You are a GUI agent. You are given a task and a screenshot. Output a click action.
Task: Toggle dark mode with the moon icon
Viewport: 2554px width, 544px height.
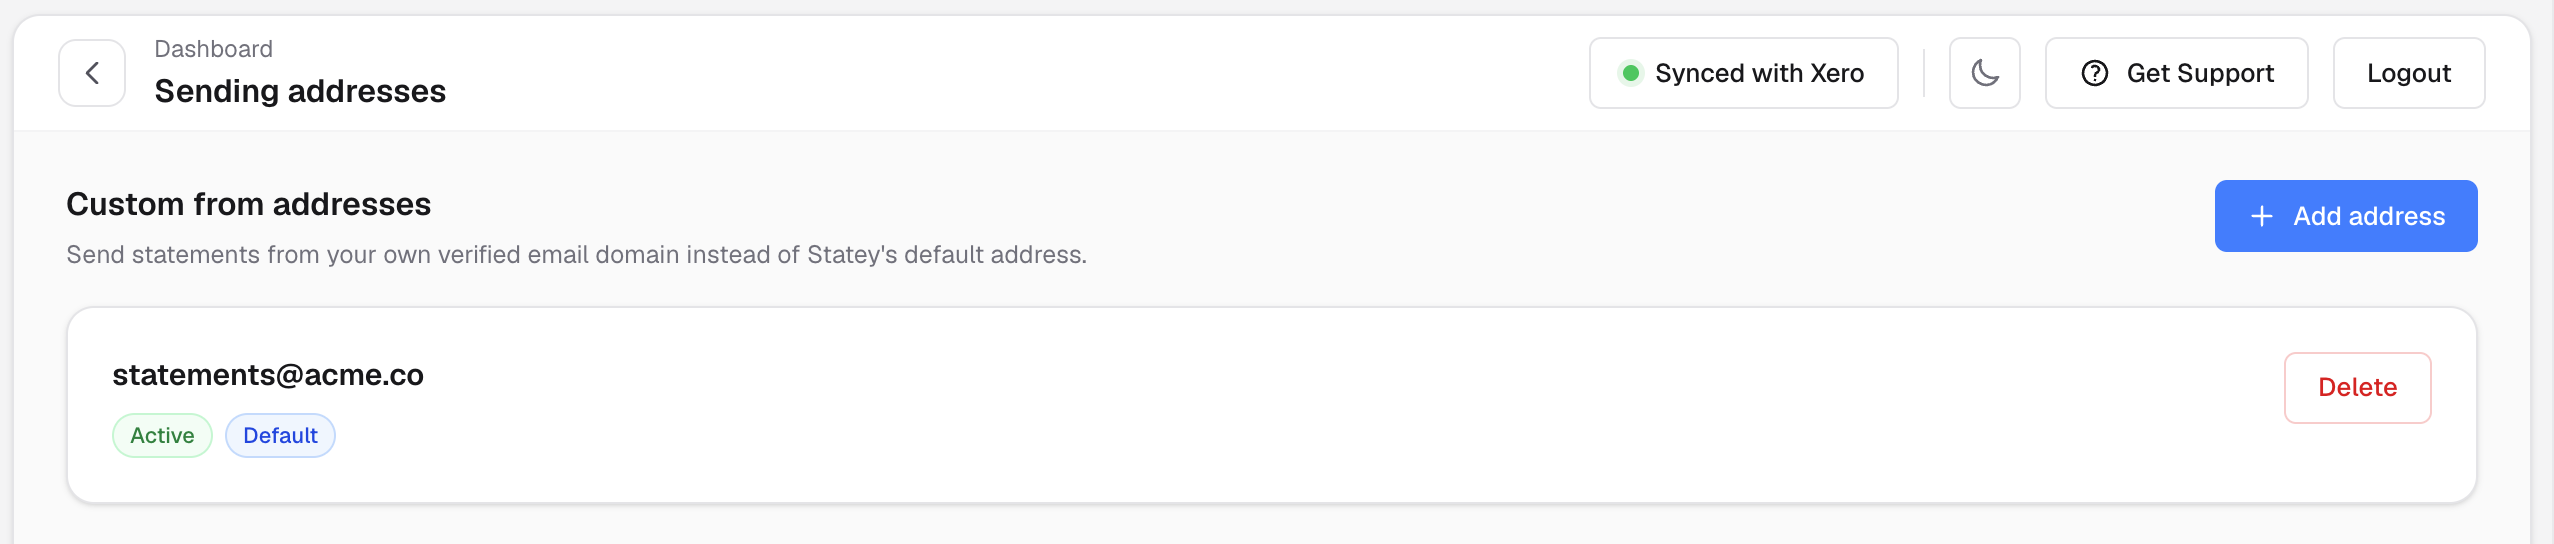coord(1985,73)
